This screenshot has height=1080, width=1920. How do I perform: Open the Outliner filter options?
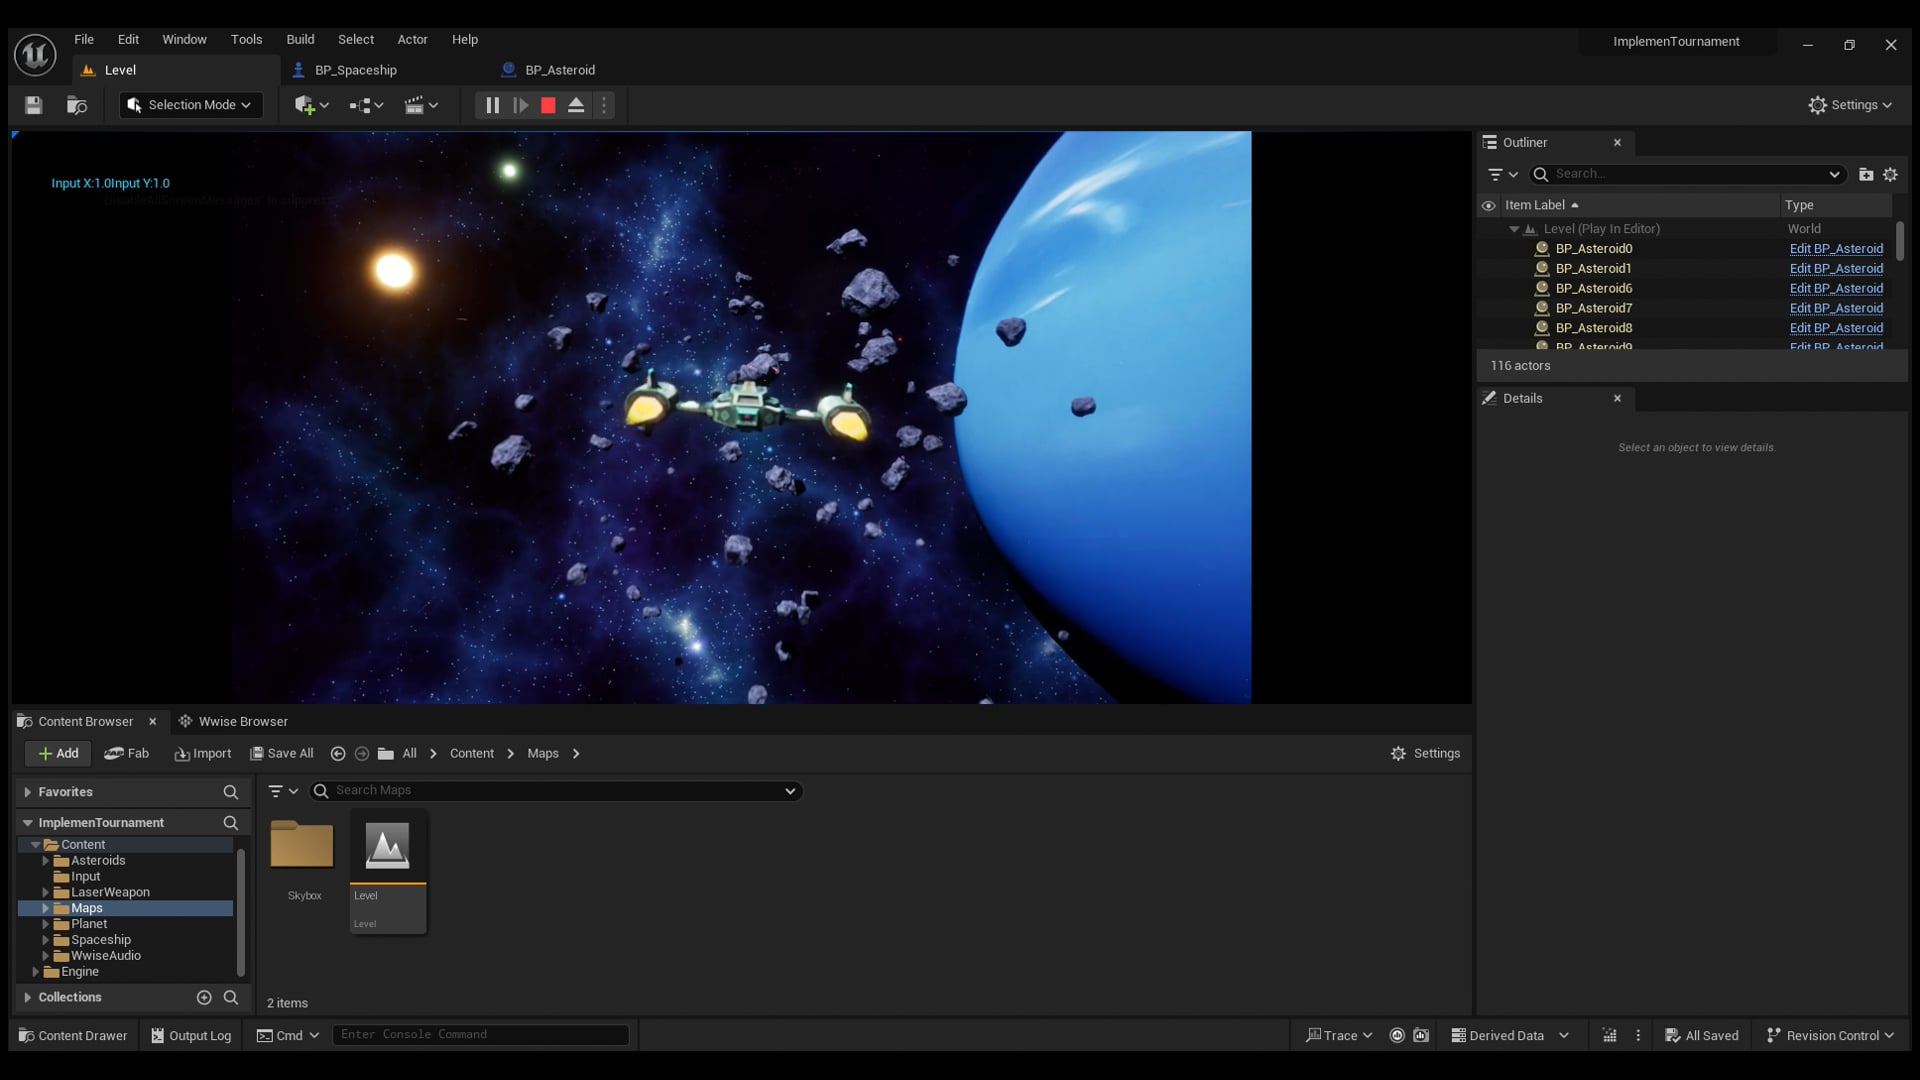pos(1502,174)
